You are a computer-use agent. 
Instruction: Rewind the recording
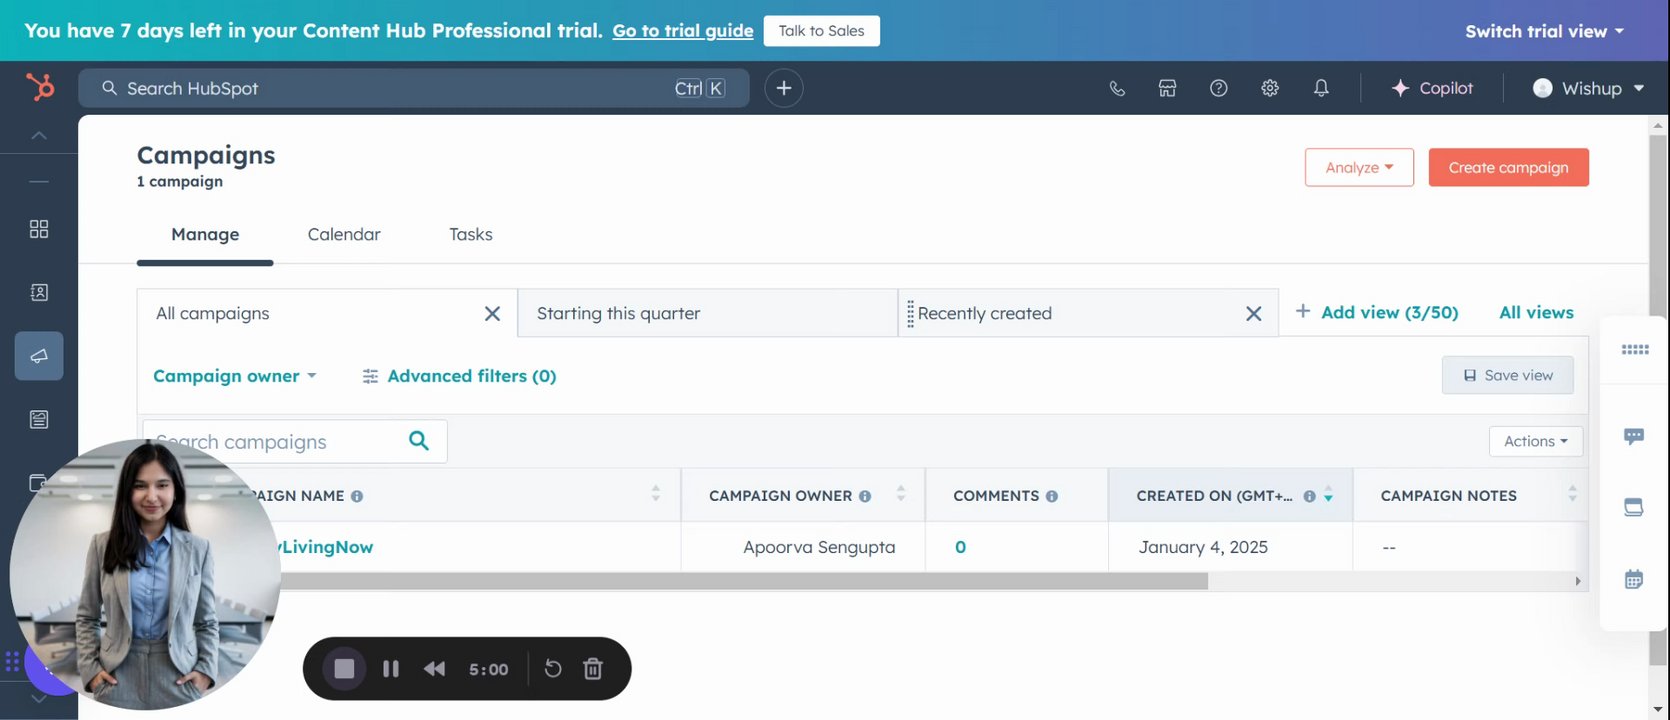(x=434, y=669)
